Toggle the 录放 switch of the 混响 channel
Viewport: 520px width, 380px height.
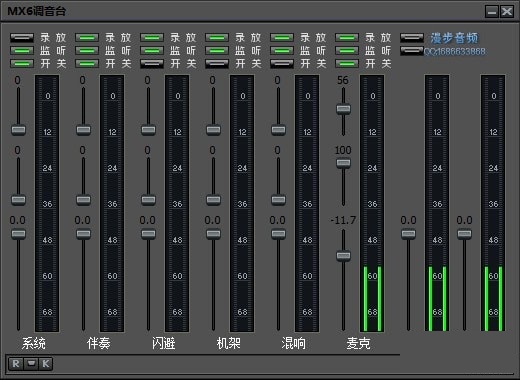pos(282,38)
